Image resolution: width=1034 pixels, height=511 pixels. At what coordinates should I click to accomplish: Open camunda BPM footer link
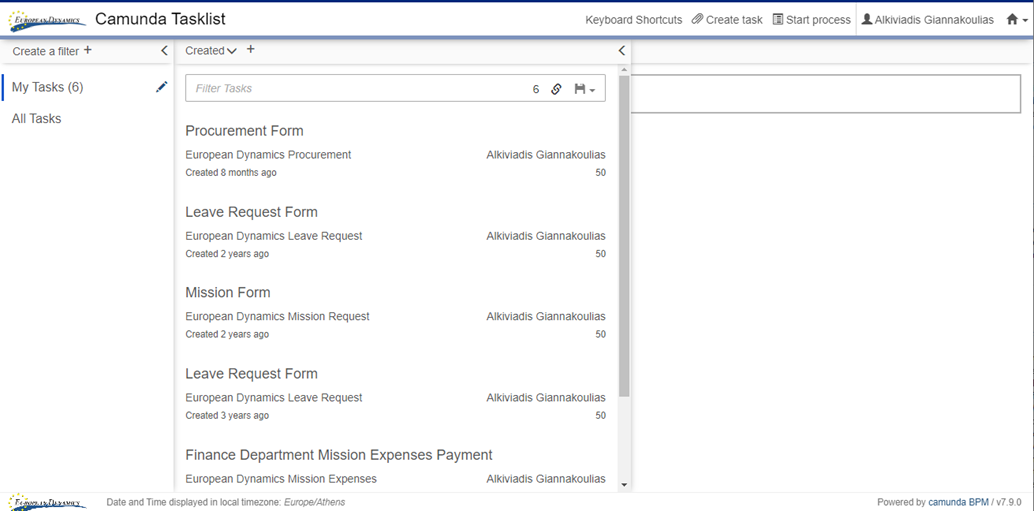coord(958,502)
